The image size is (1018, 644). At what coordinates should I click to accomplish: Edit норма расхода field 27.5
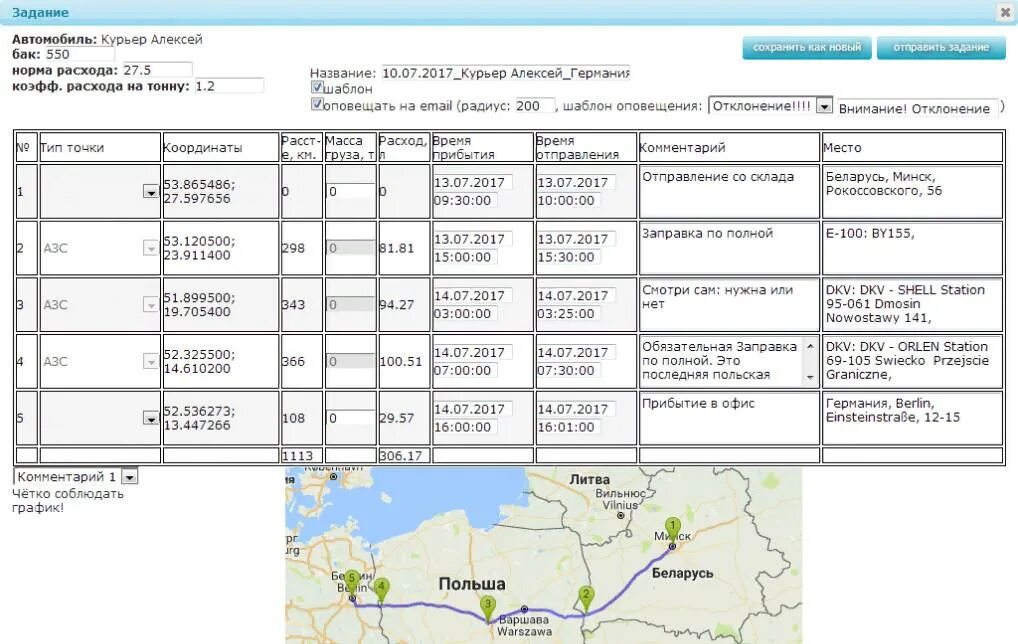tap(157, 69)
